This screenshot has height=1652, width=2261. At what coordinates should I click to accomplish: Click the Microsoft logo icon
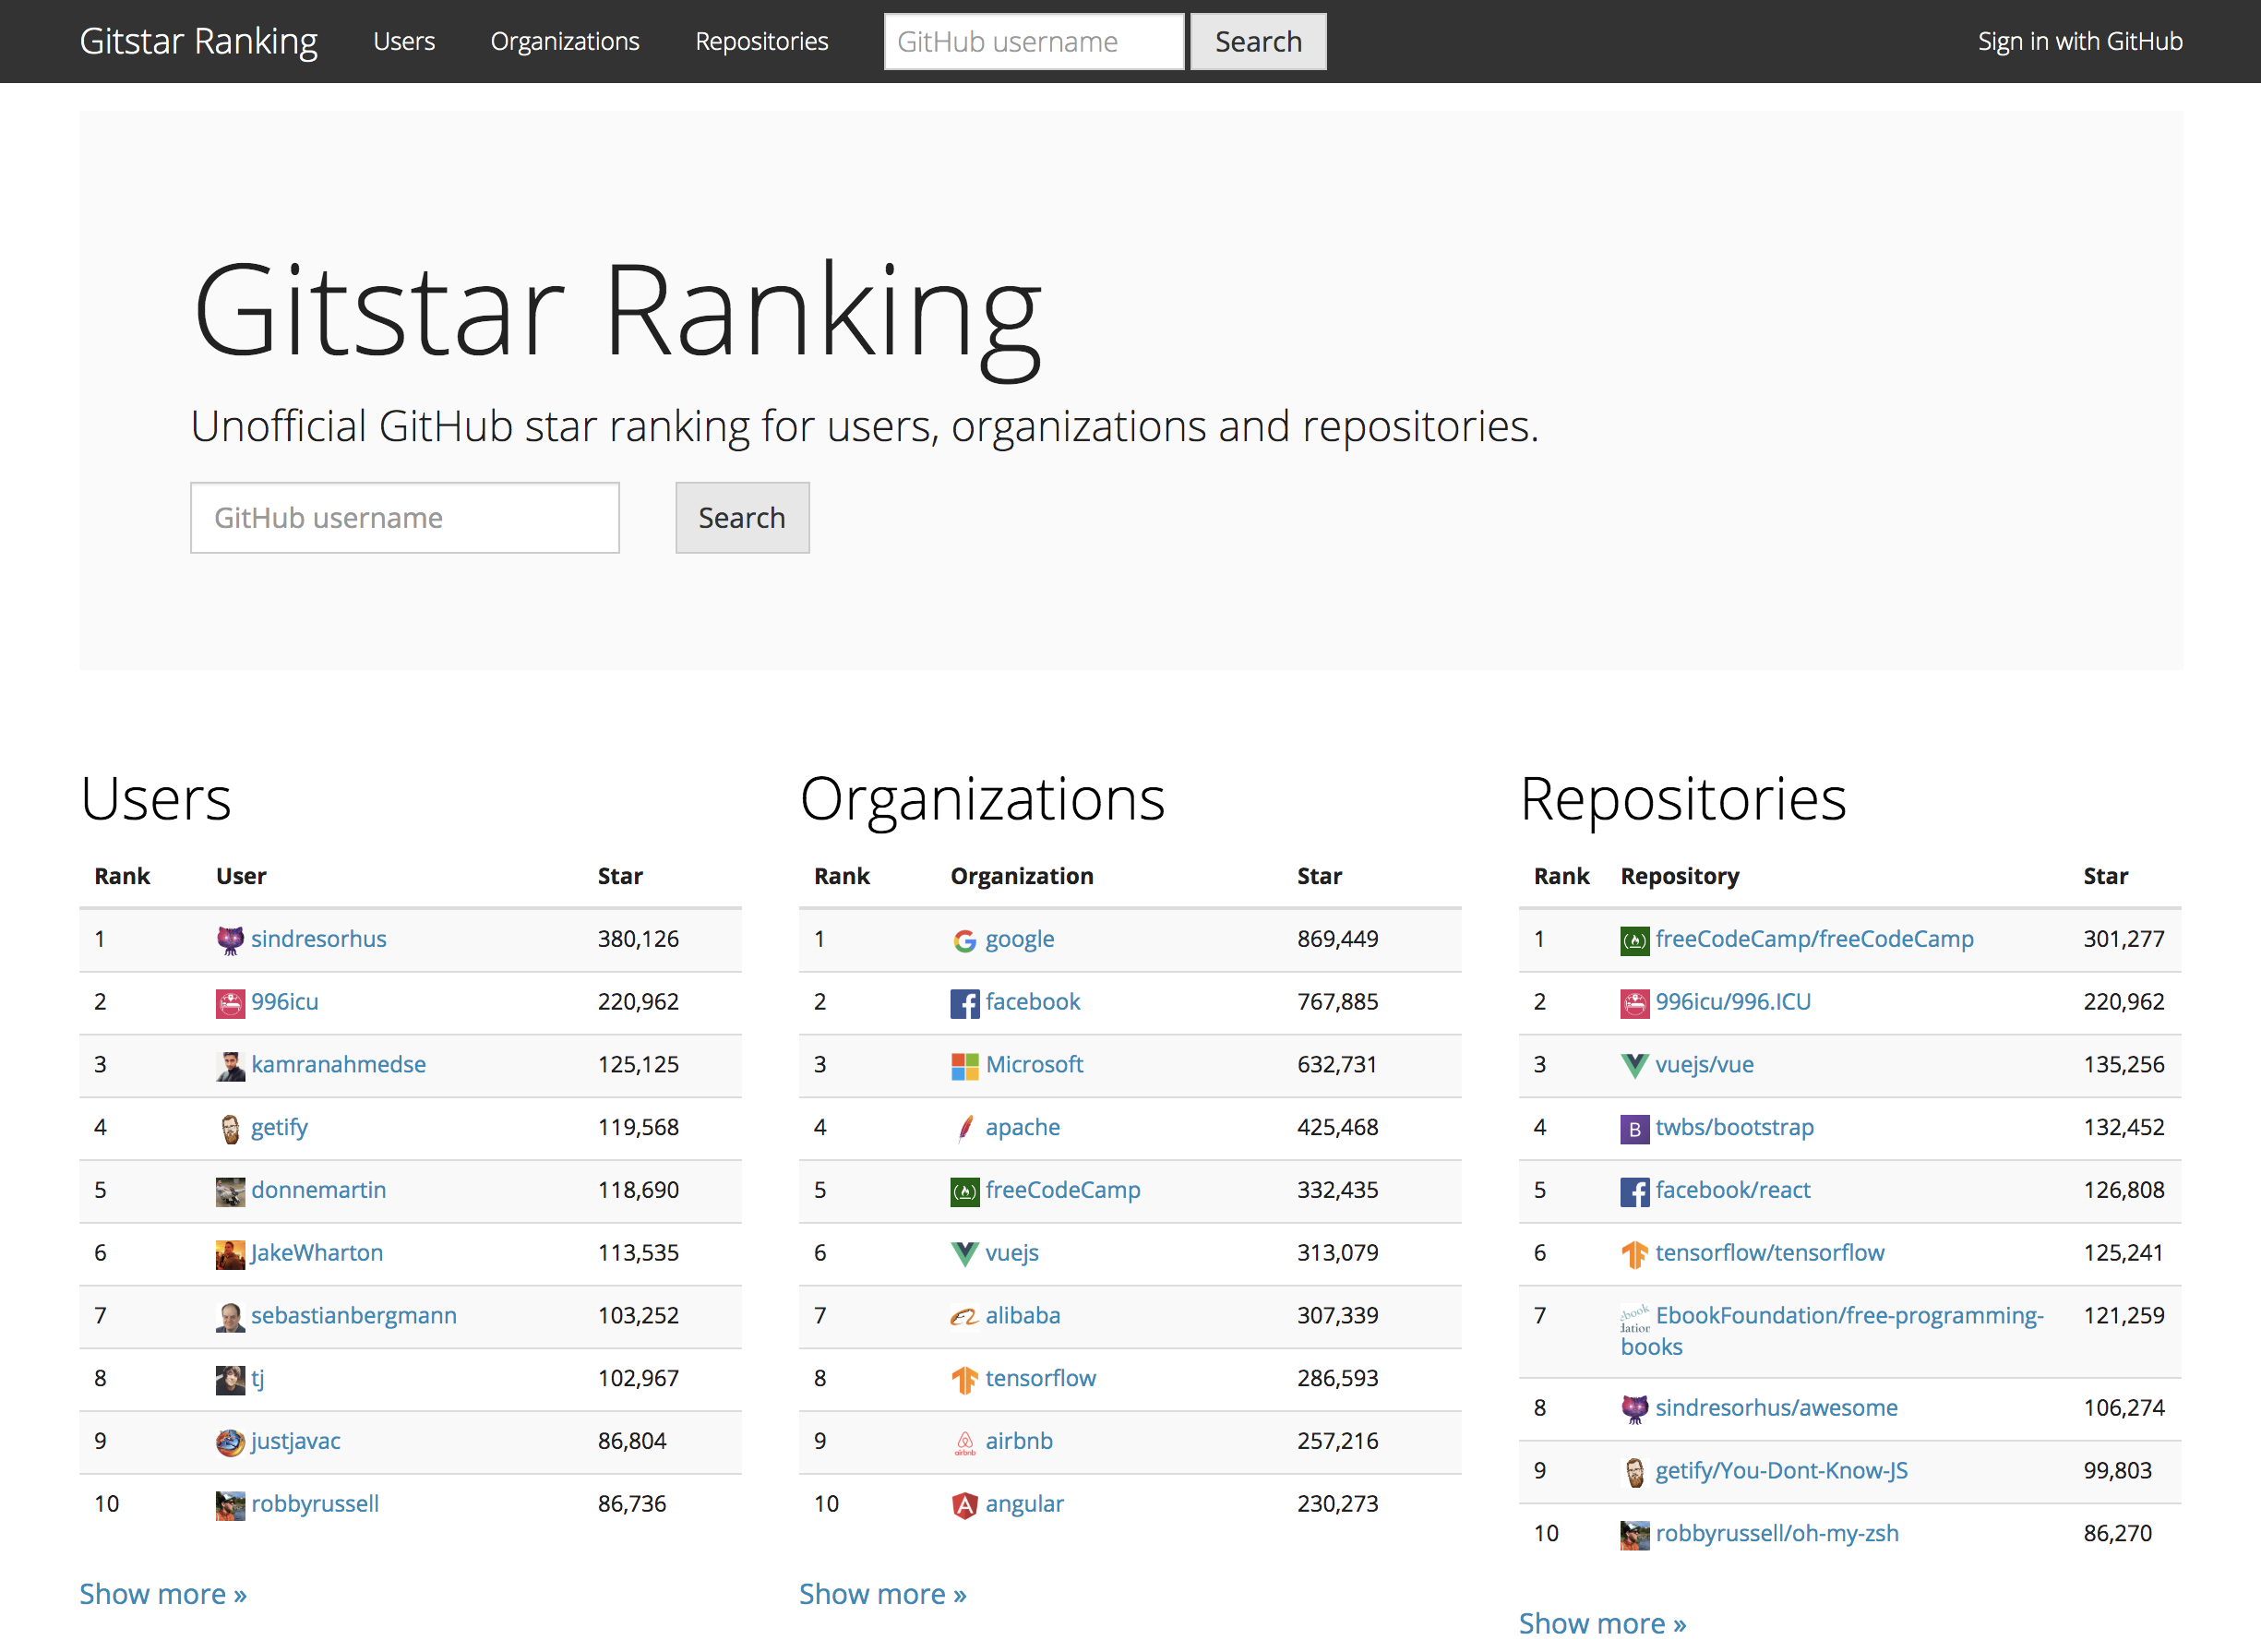964,1066
